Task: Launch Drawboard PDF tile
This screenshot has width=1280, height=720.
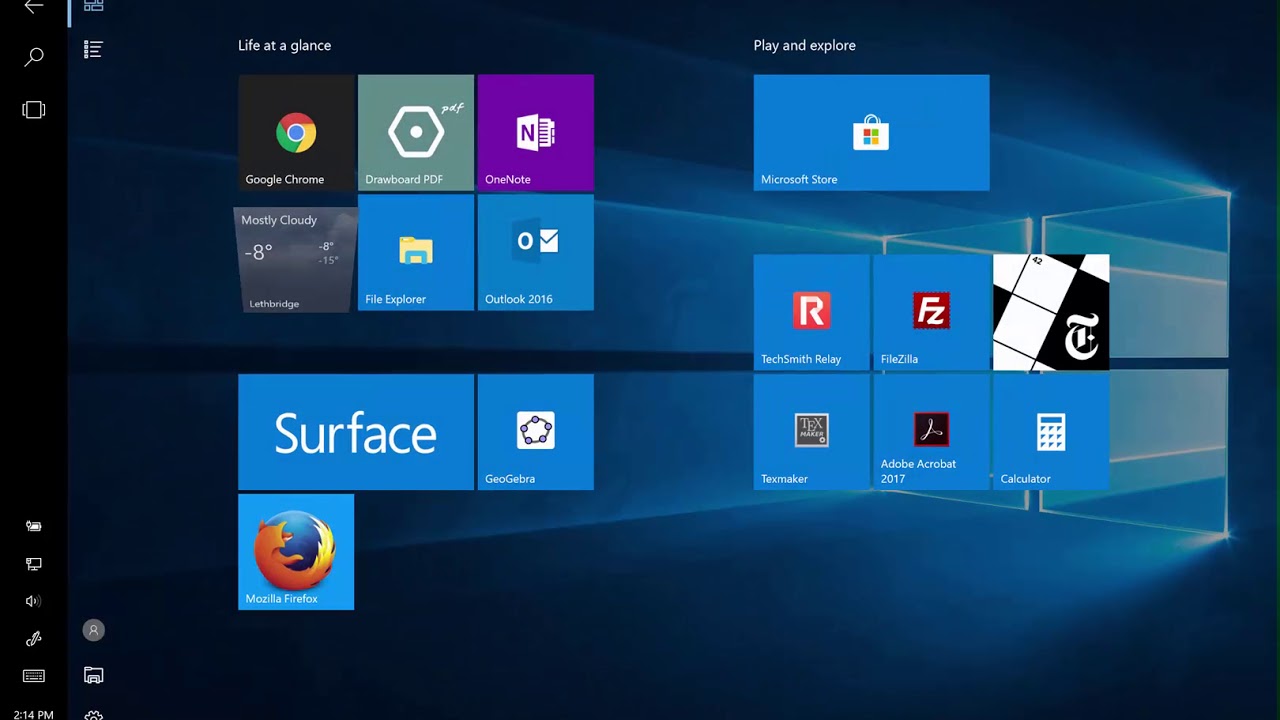Action: pos(416,132)
